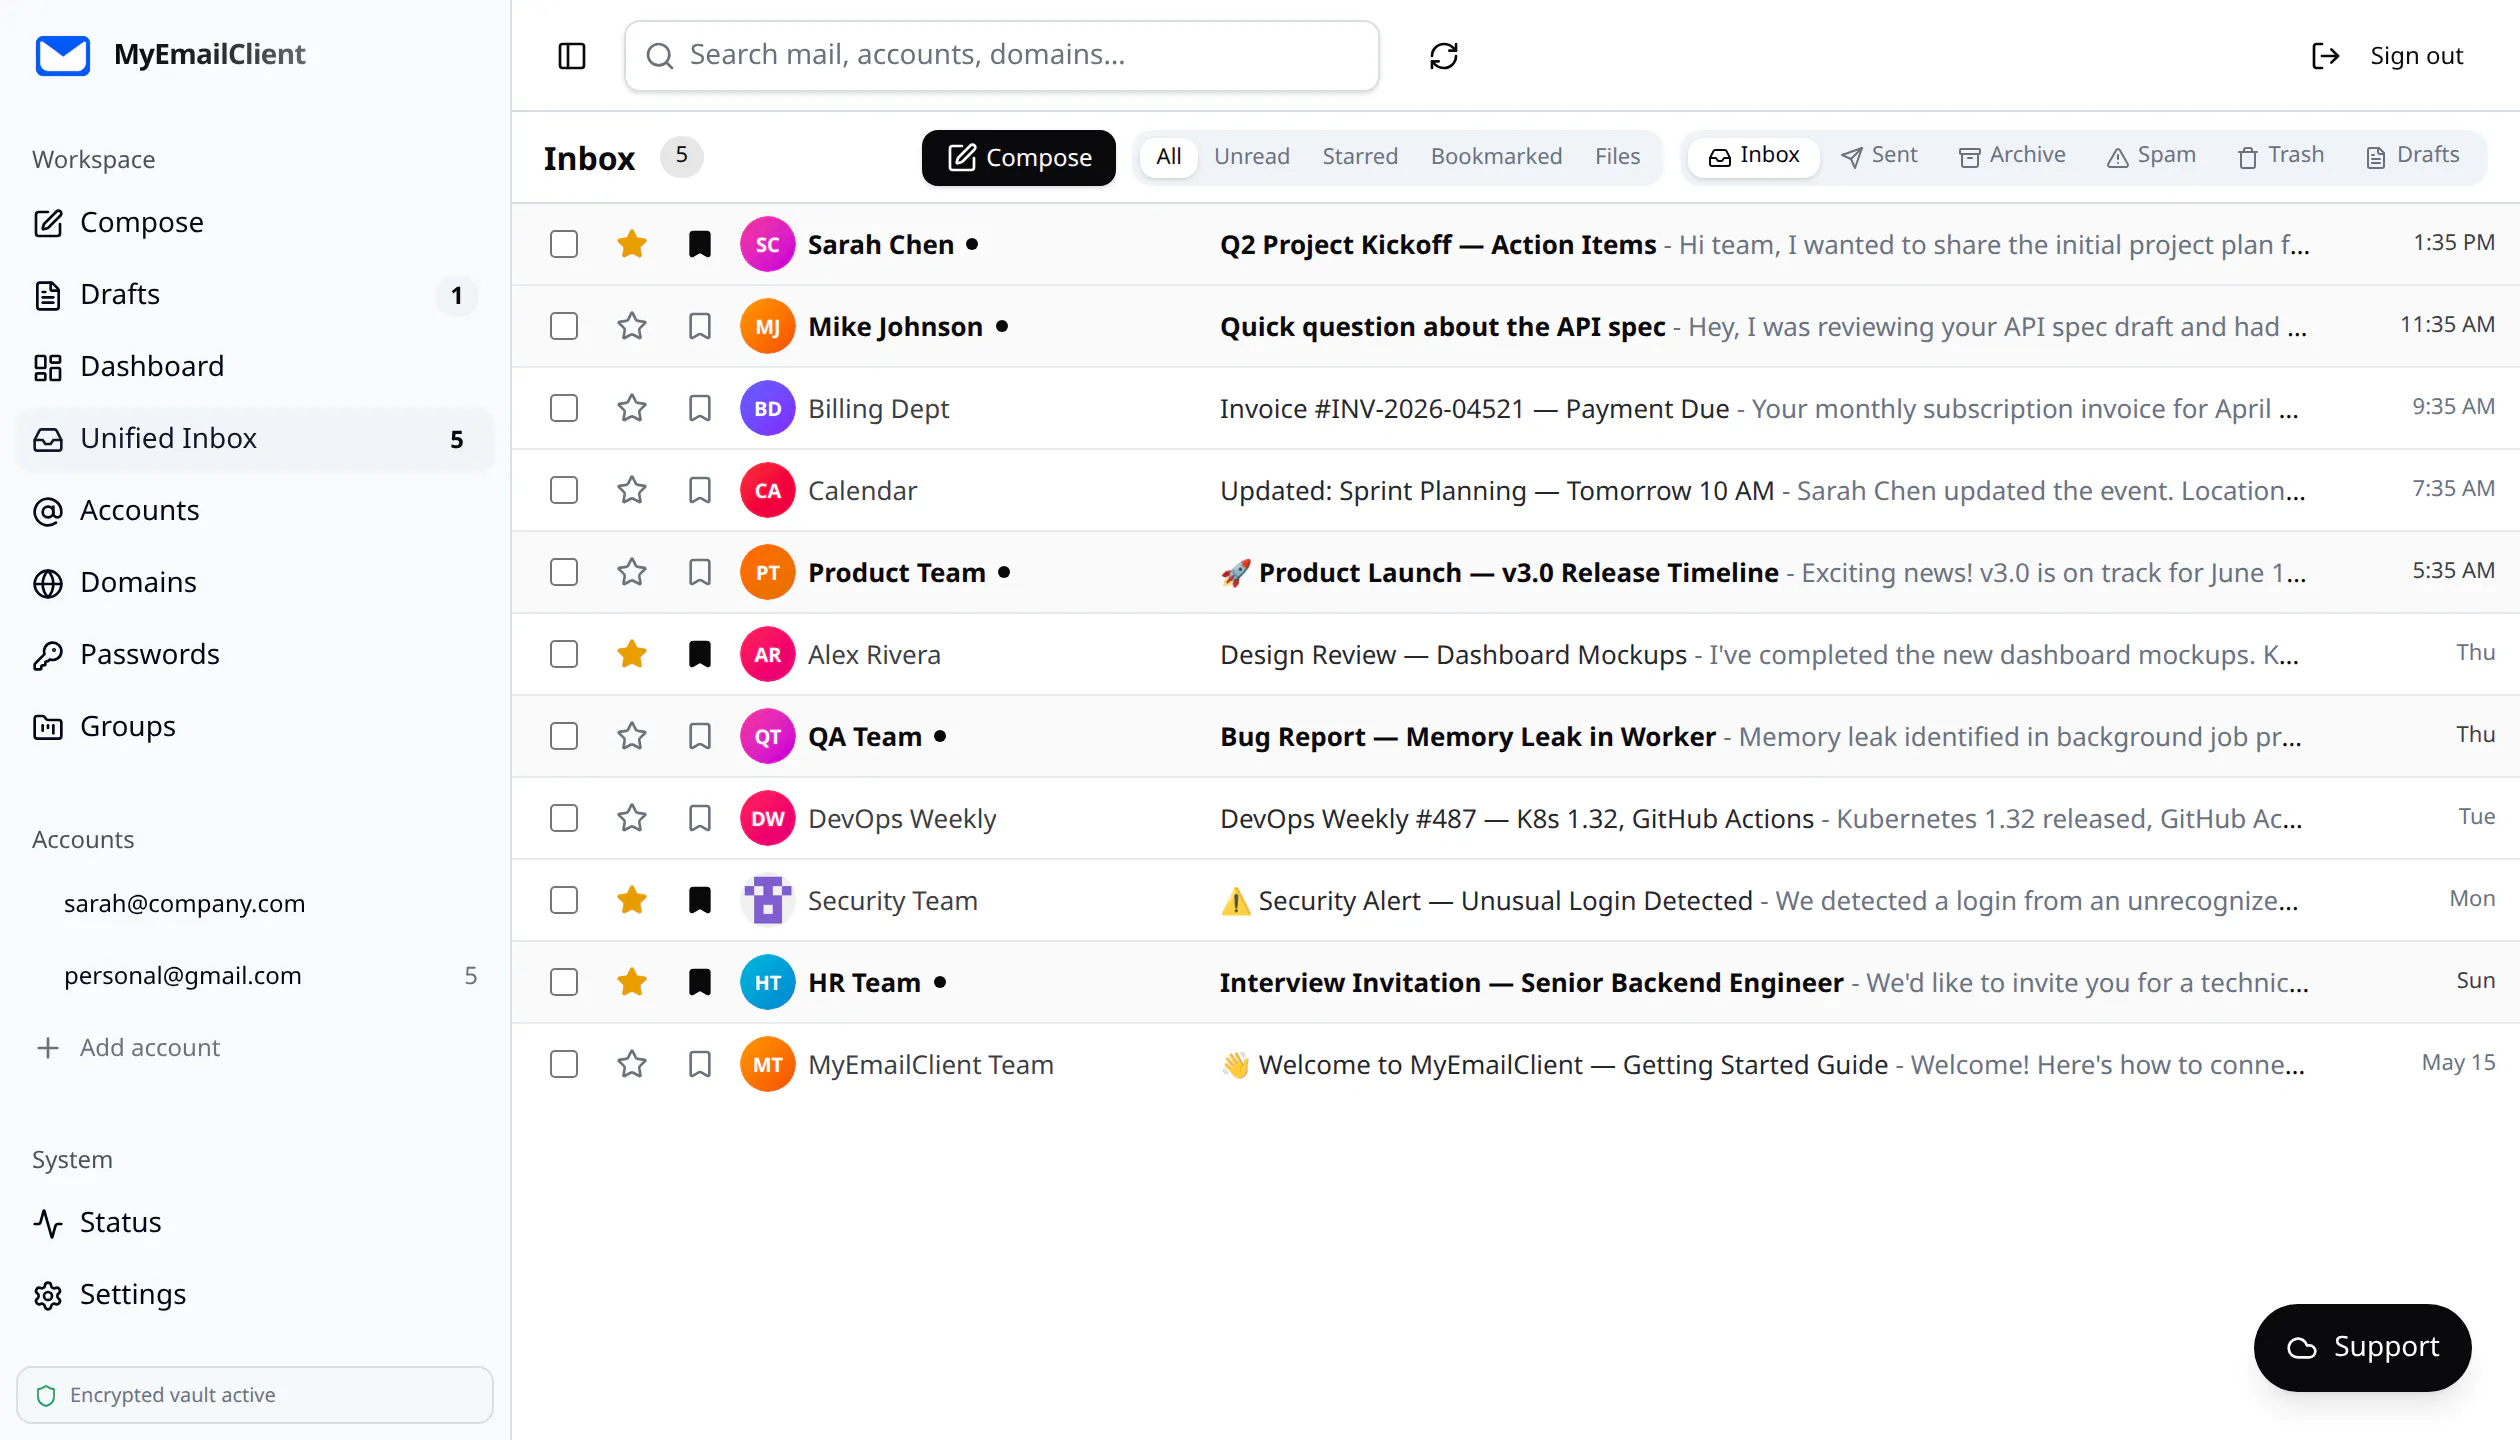Click the sign out arrow icon
Image resolution: width=2520 pixels, height=1440 pixels.
pos(2326,56)
